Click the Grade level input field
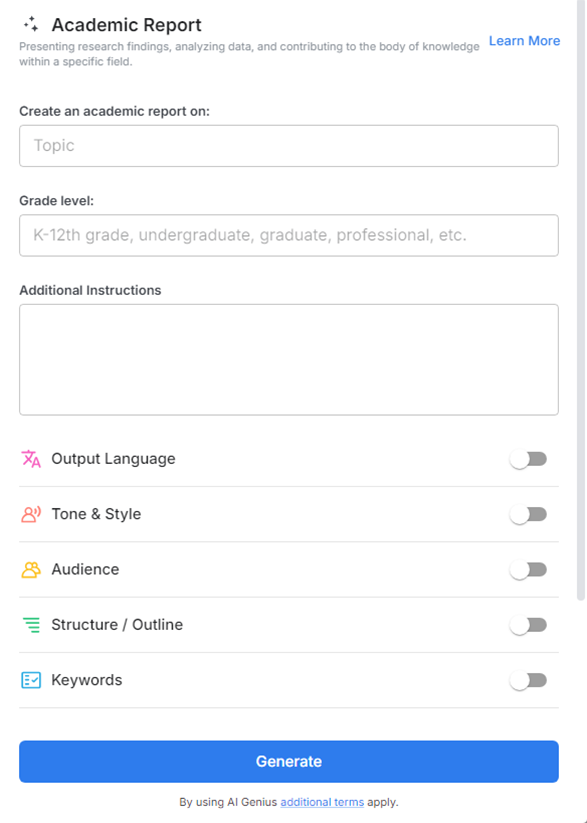 (288, 235)
